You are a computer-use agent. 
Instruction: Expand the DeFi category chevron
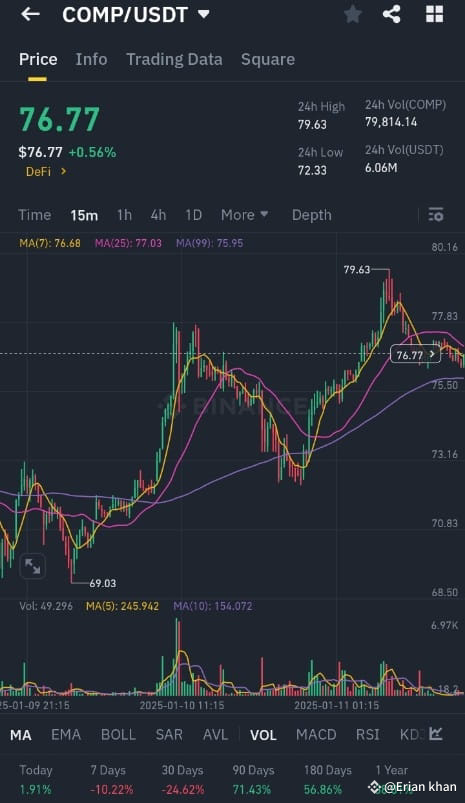tap(64, 171)
